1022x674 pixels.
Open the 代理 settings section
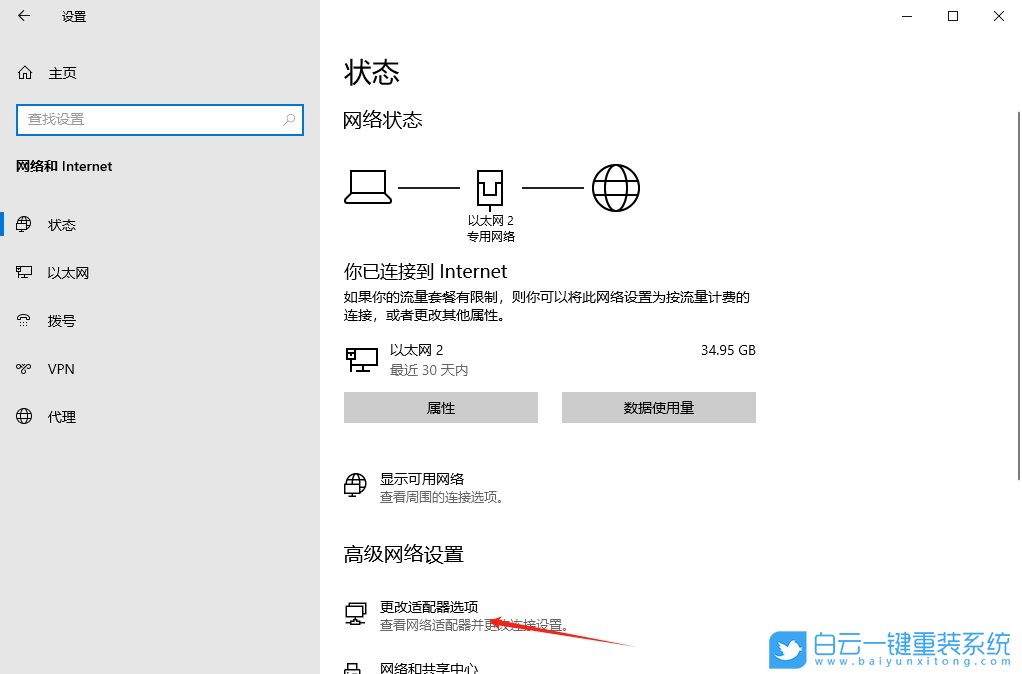[x=62, y=417]
